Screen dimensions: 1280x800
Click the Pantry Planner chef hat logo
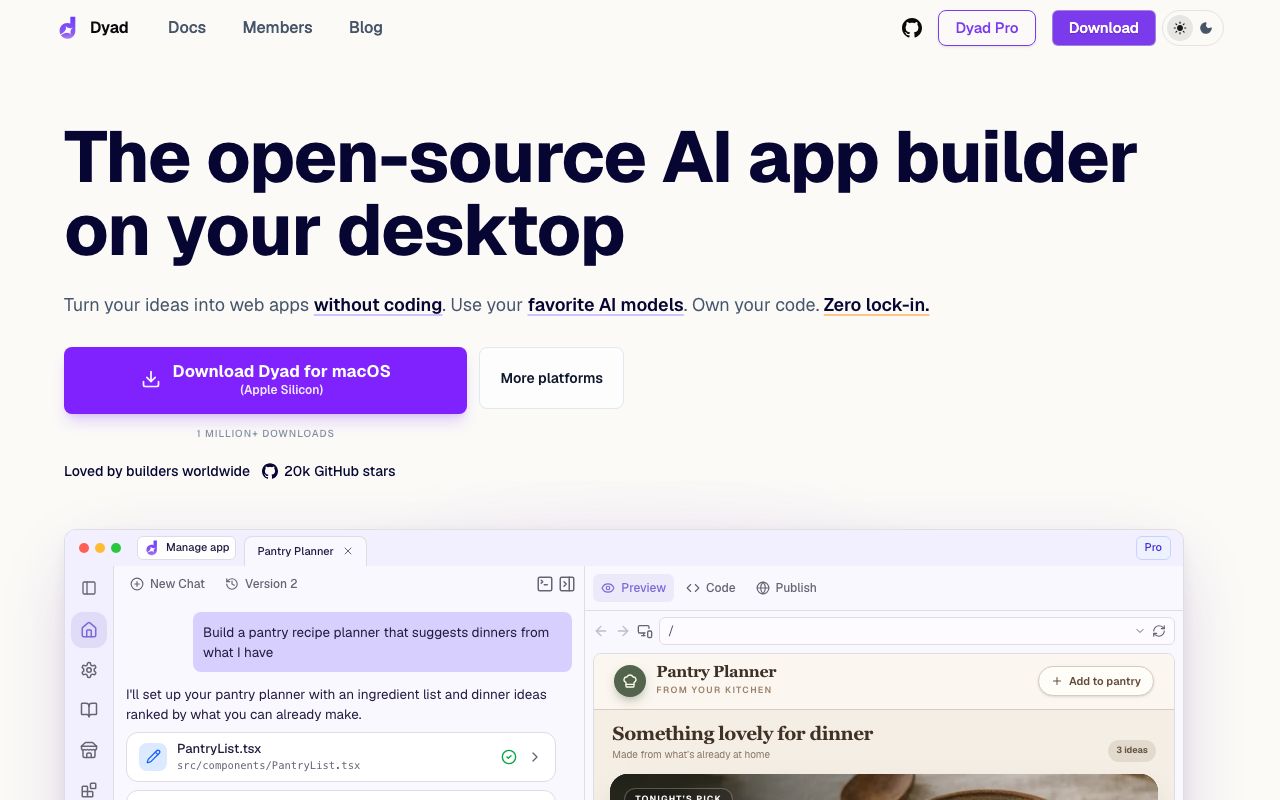630,681
